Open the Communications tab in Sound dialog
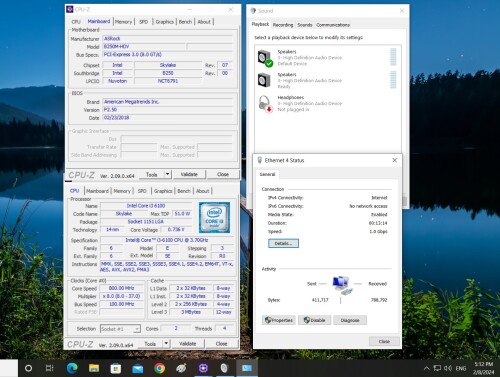This screenshot has width=500, height=377. (x=333, y=25)
